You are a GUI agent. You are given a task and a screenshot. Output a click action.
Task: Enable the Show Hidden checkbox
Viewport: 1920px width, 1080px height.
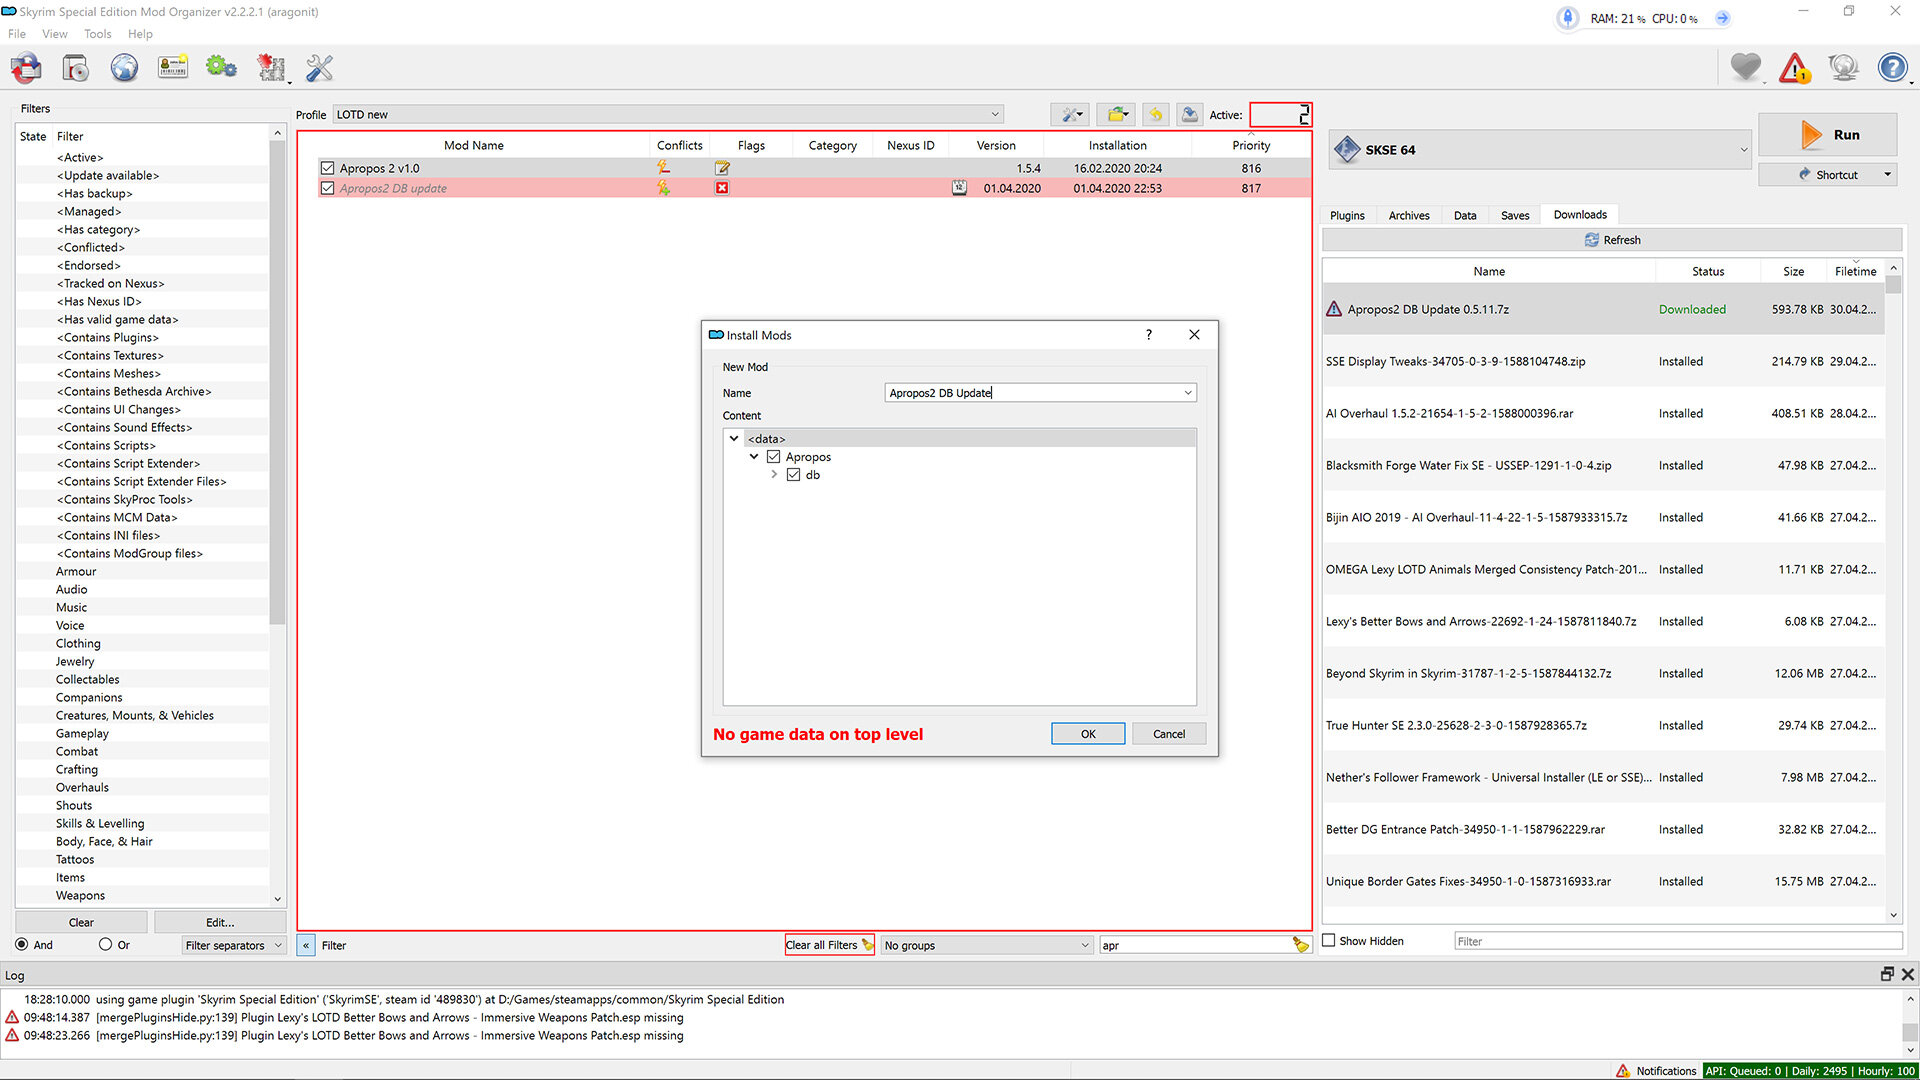point(1329,941)
